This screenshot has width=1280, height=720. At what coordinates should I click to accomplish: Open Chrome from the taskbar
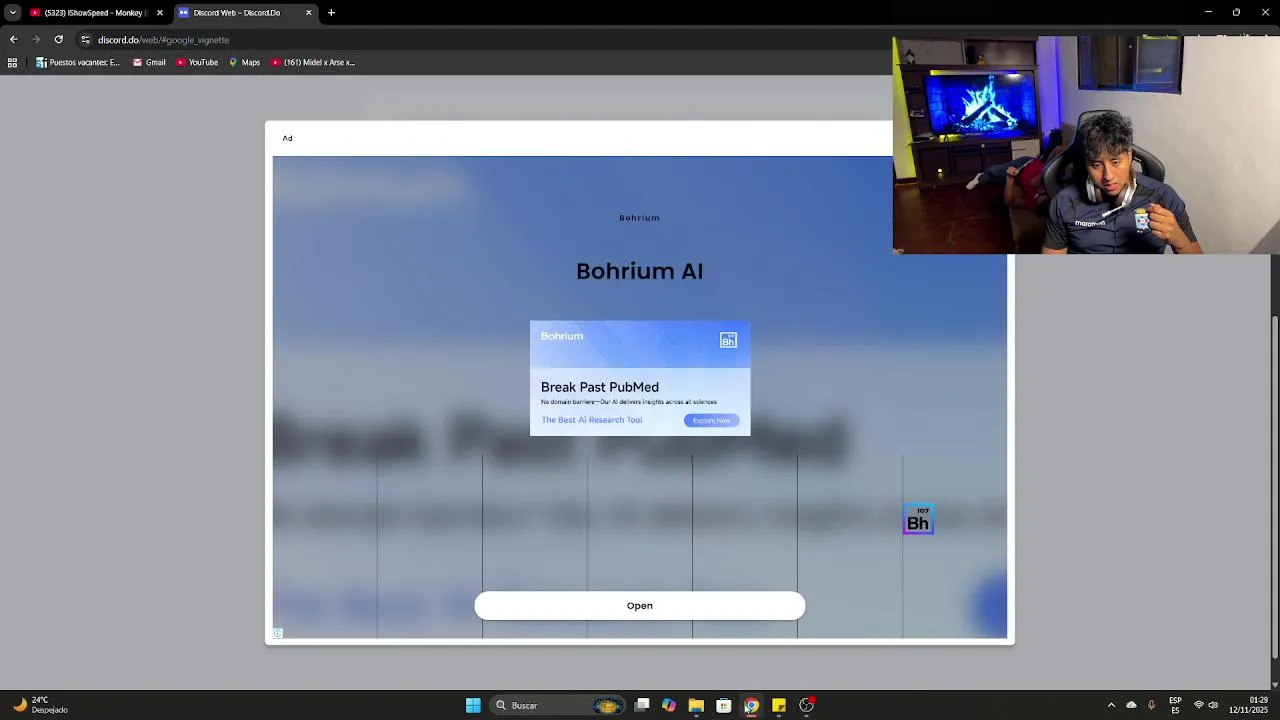pos(751,705)
